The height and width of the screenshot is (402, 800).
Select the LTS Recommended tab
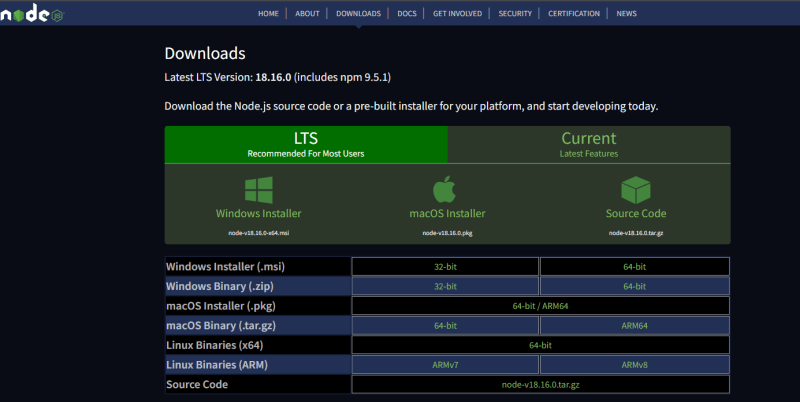[x=306, y=145]
